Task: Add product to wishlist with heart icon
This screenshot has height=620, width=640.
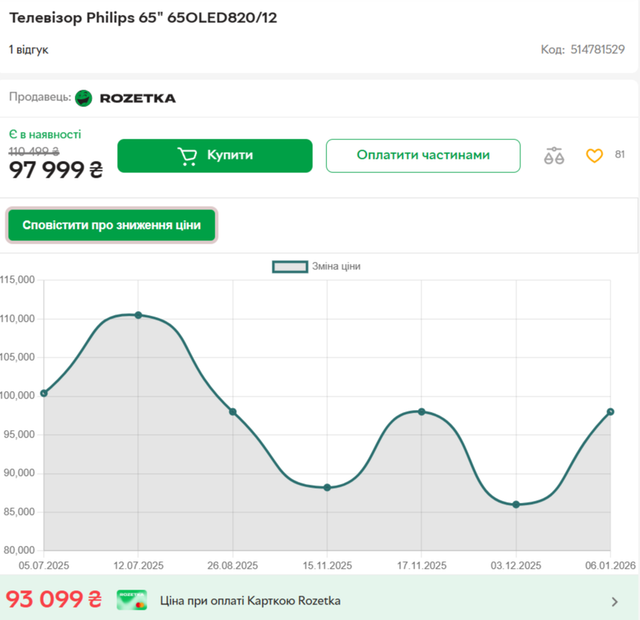Action: [x=594, y=156]
